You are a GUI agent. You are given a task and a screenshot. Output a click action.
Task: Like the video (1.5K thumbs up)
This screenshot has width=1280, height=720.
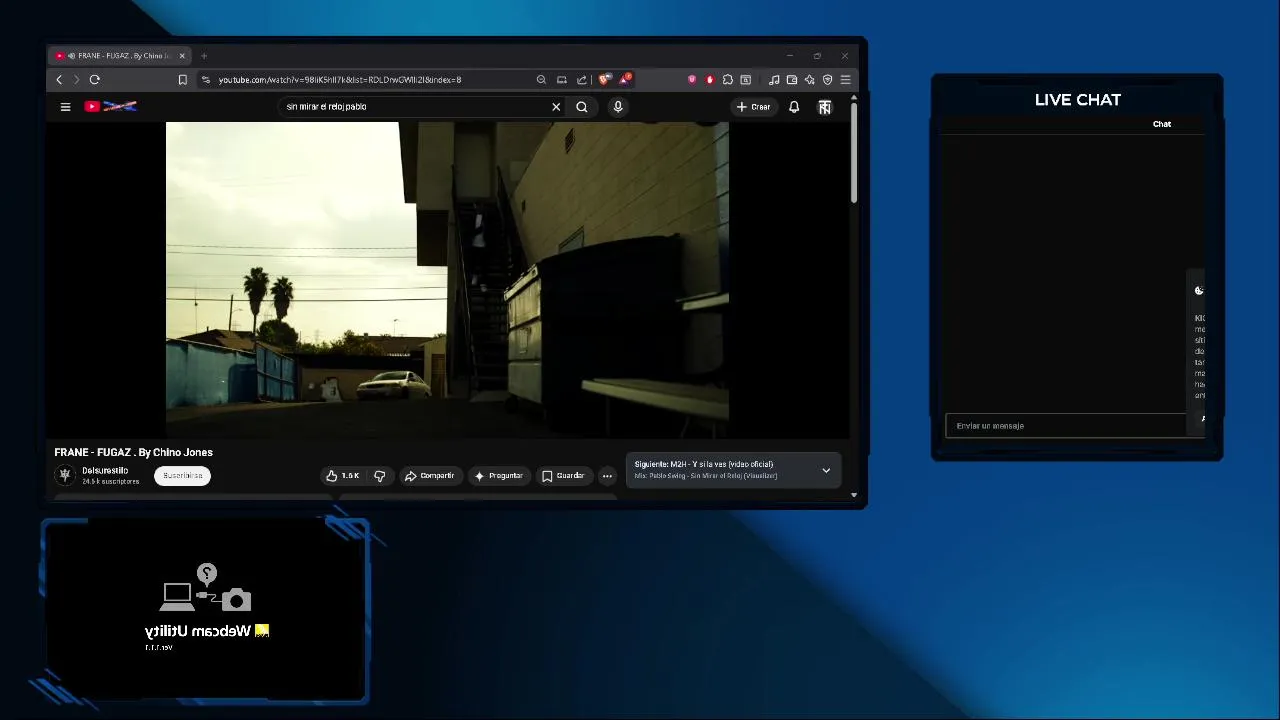pyautogui.click(x=342, y=476)
